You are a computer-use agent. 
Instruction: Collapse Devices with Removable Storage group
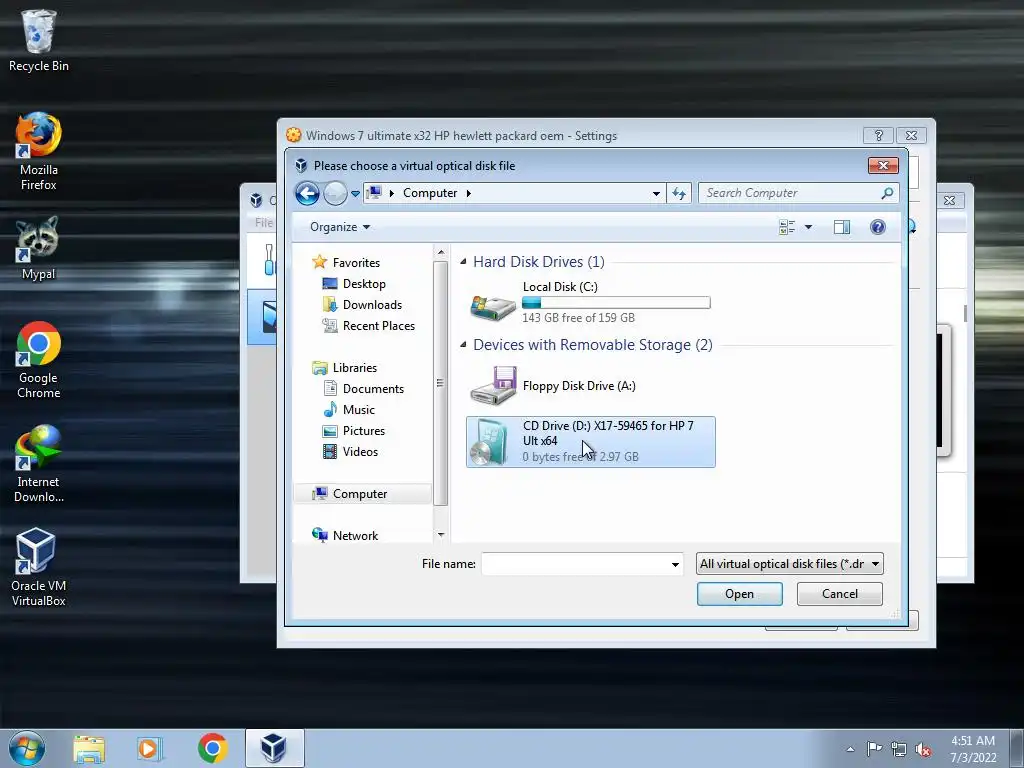(x=463, y=345)
